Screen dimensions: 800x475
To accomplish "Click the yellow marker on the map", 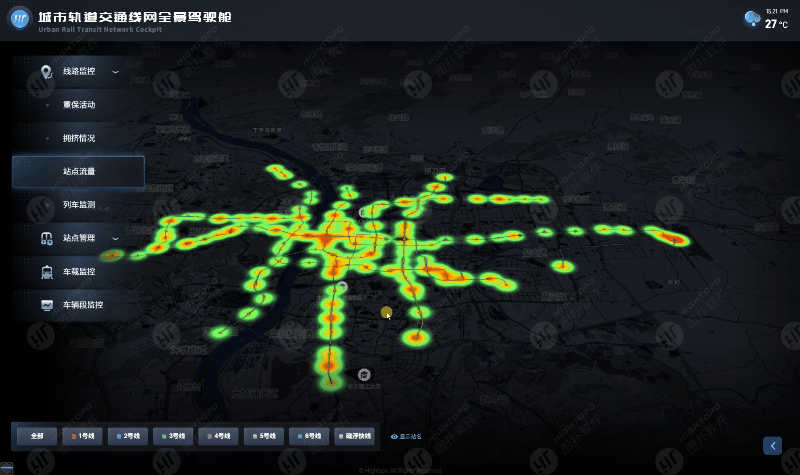I will click(x=387, y=313).
